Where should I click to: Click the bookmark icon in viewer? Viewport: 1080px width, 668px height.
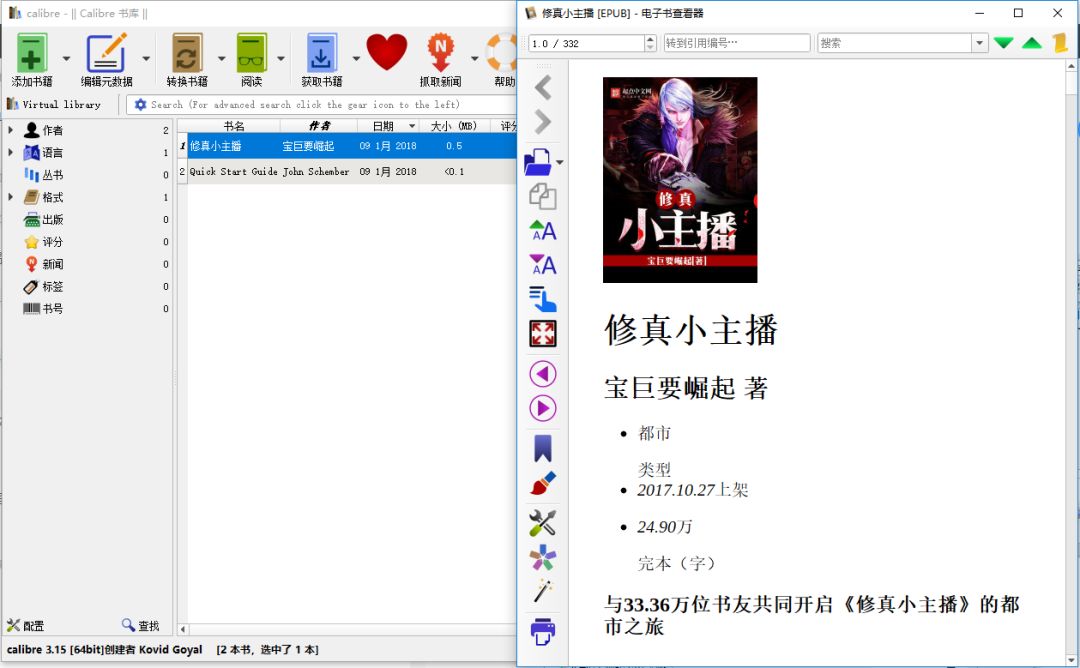tap(543, 448)
